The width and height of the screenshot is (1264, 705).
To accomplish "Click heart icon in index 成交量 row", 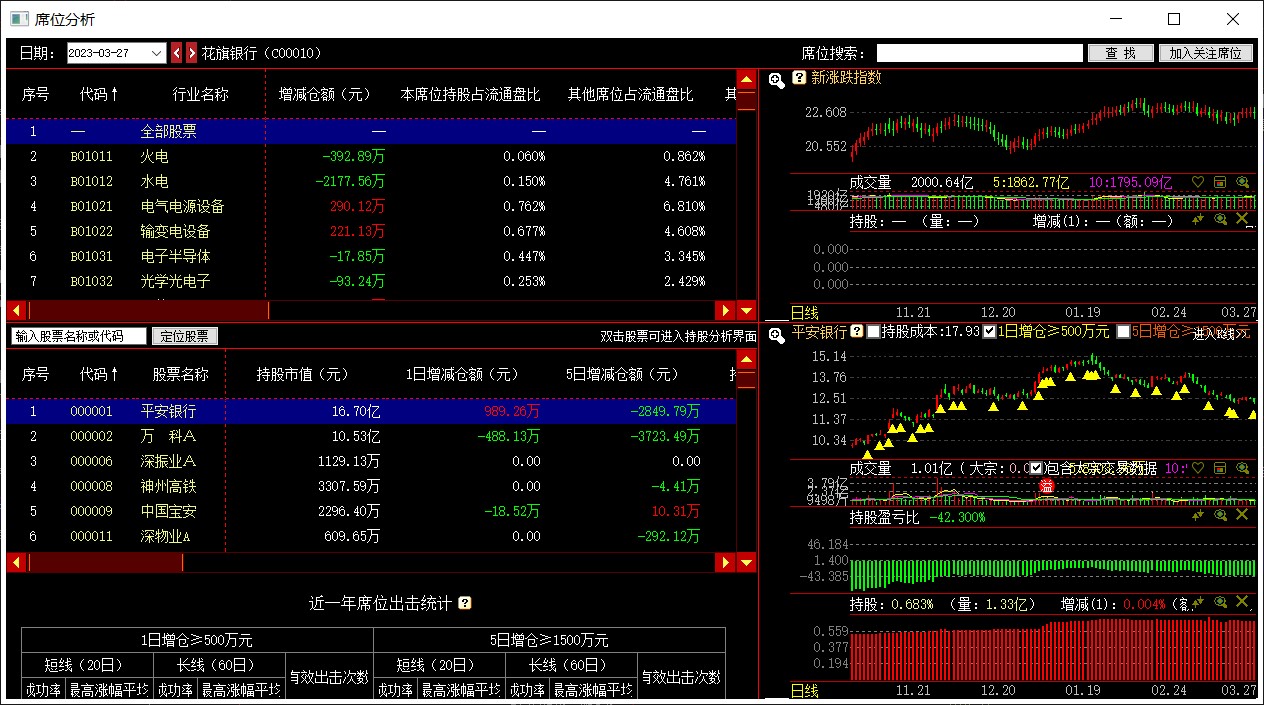I will click(1198, 183).
